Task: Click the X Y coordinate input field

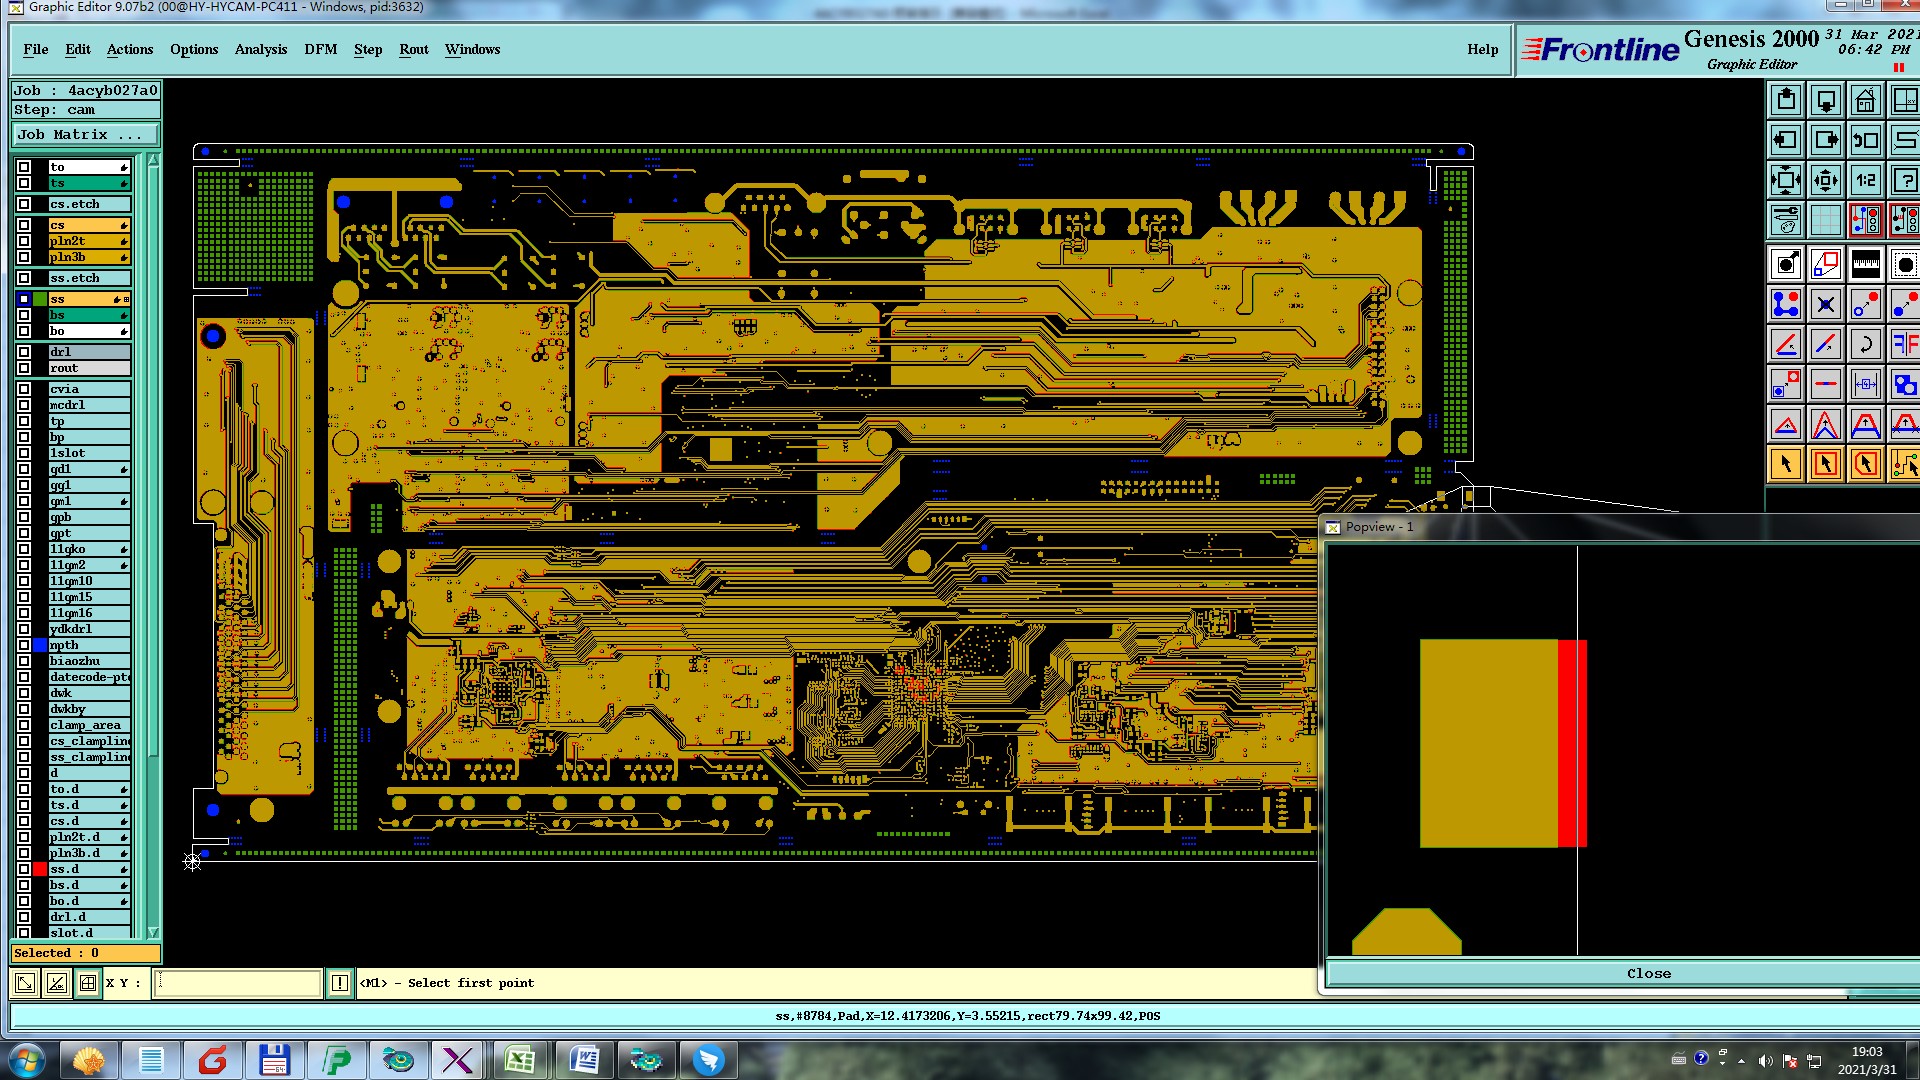Action: coord(238,983)
